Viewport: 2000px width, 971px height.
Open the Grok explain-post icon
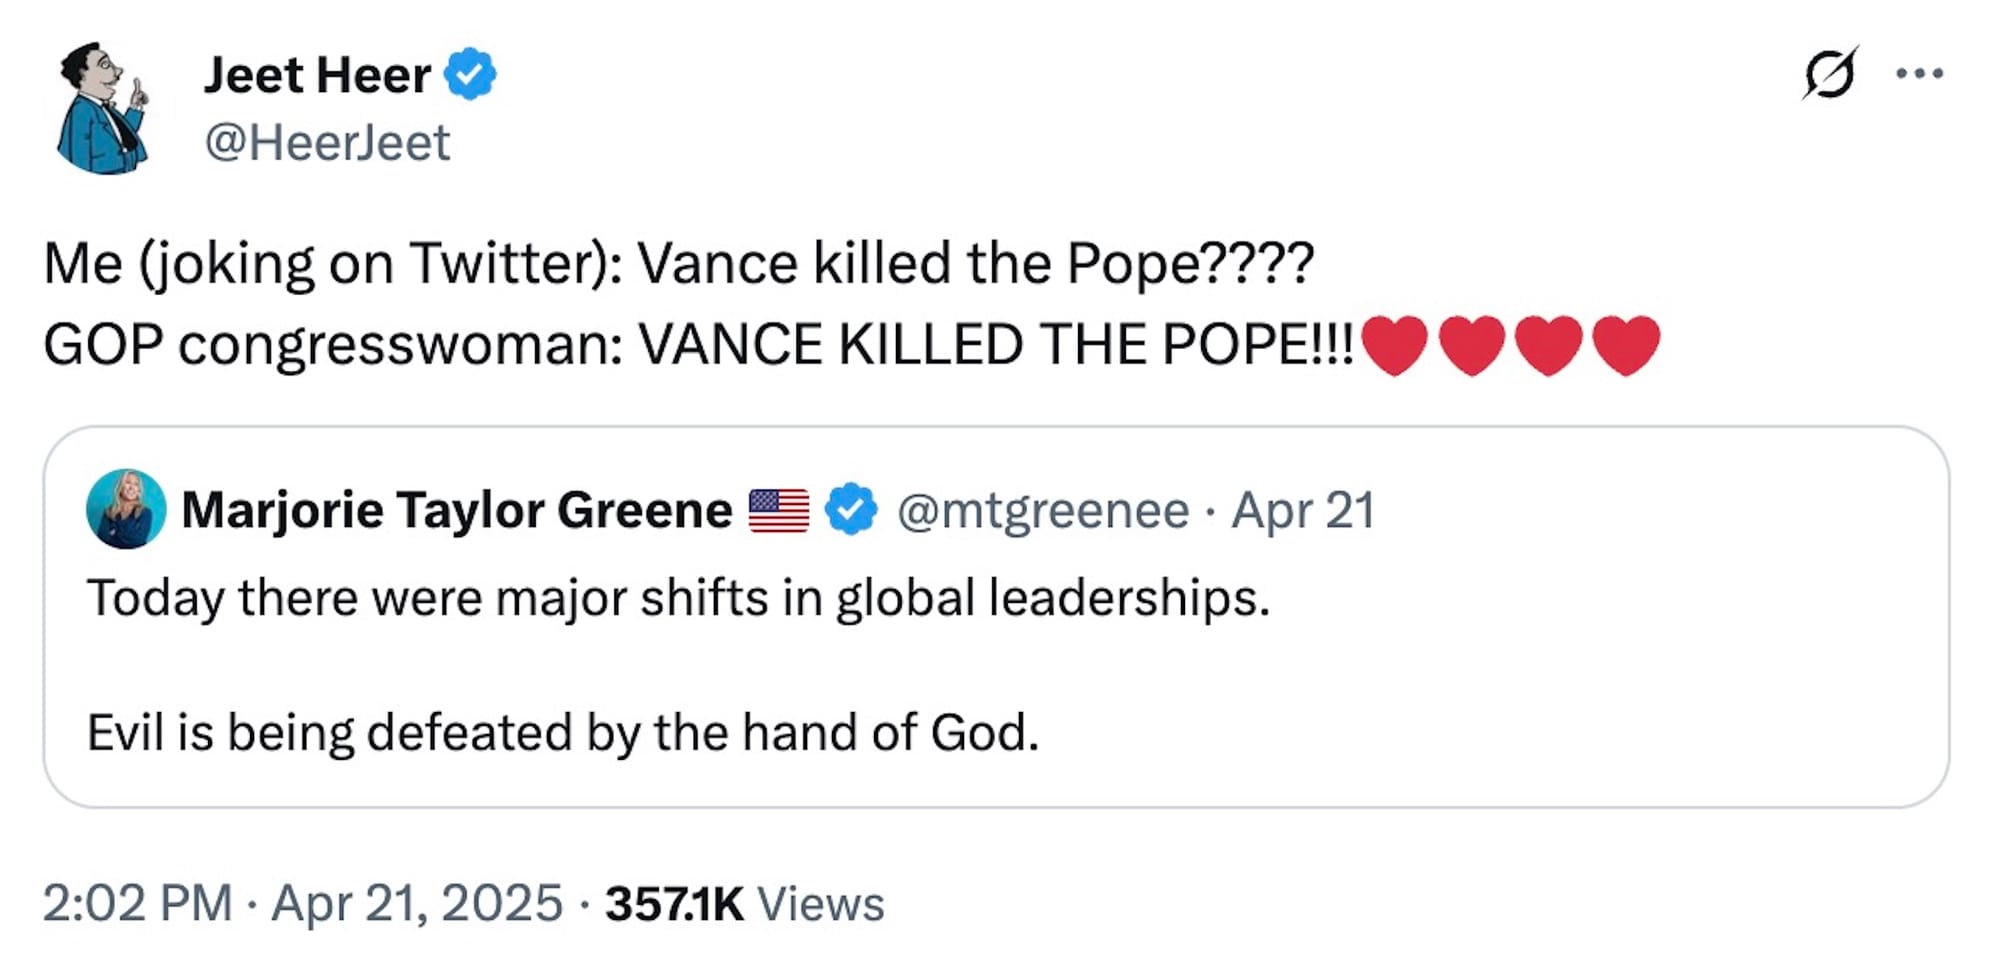[x=1829, y=73]
